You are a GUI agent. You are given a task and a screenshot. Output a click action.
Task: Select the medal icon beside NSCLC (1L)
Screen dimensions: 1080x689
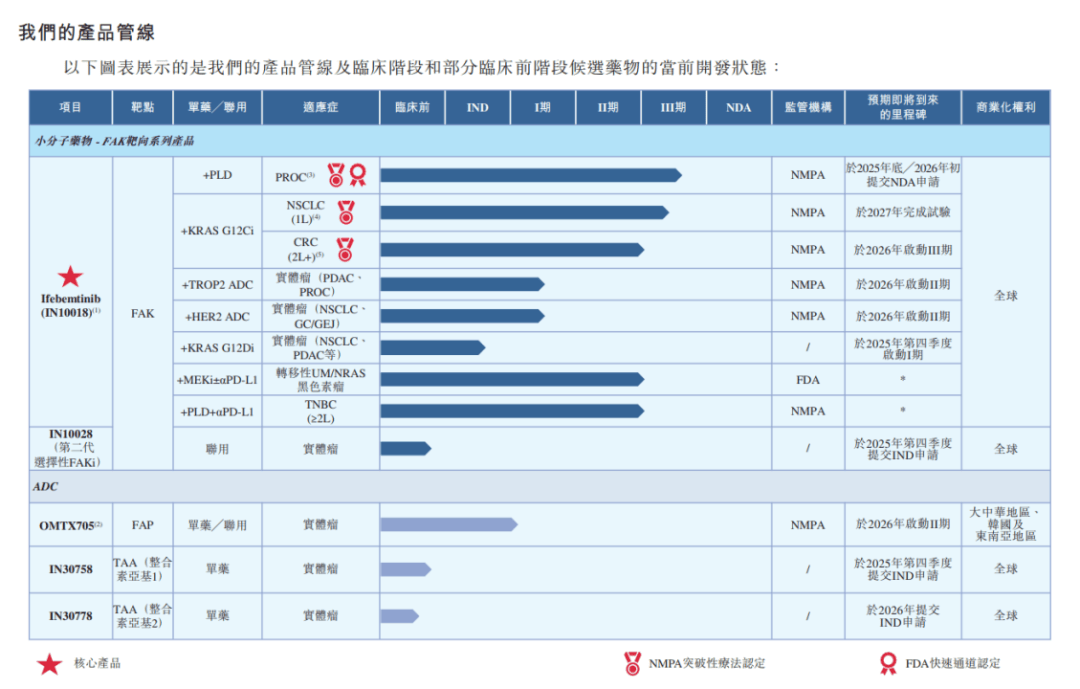[x=345, y=212]
